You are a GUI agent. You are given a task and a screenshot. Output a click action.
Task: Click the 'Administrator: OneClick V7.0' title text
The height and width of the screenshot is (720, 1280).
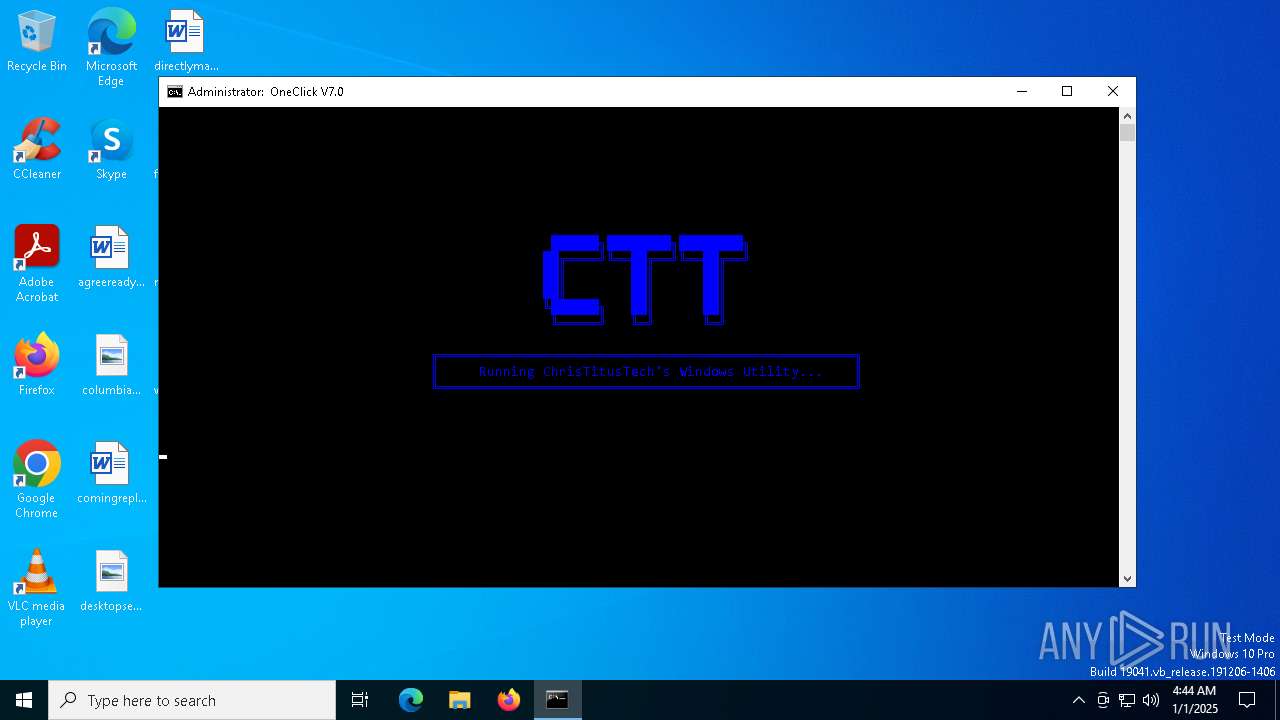(265, 92)
